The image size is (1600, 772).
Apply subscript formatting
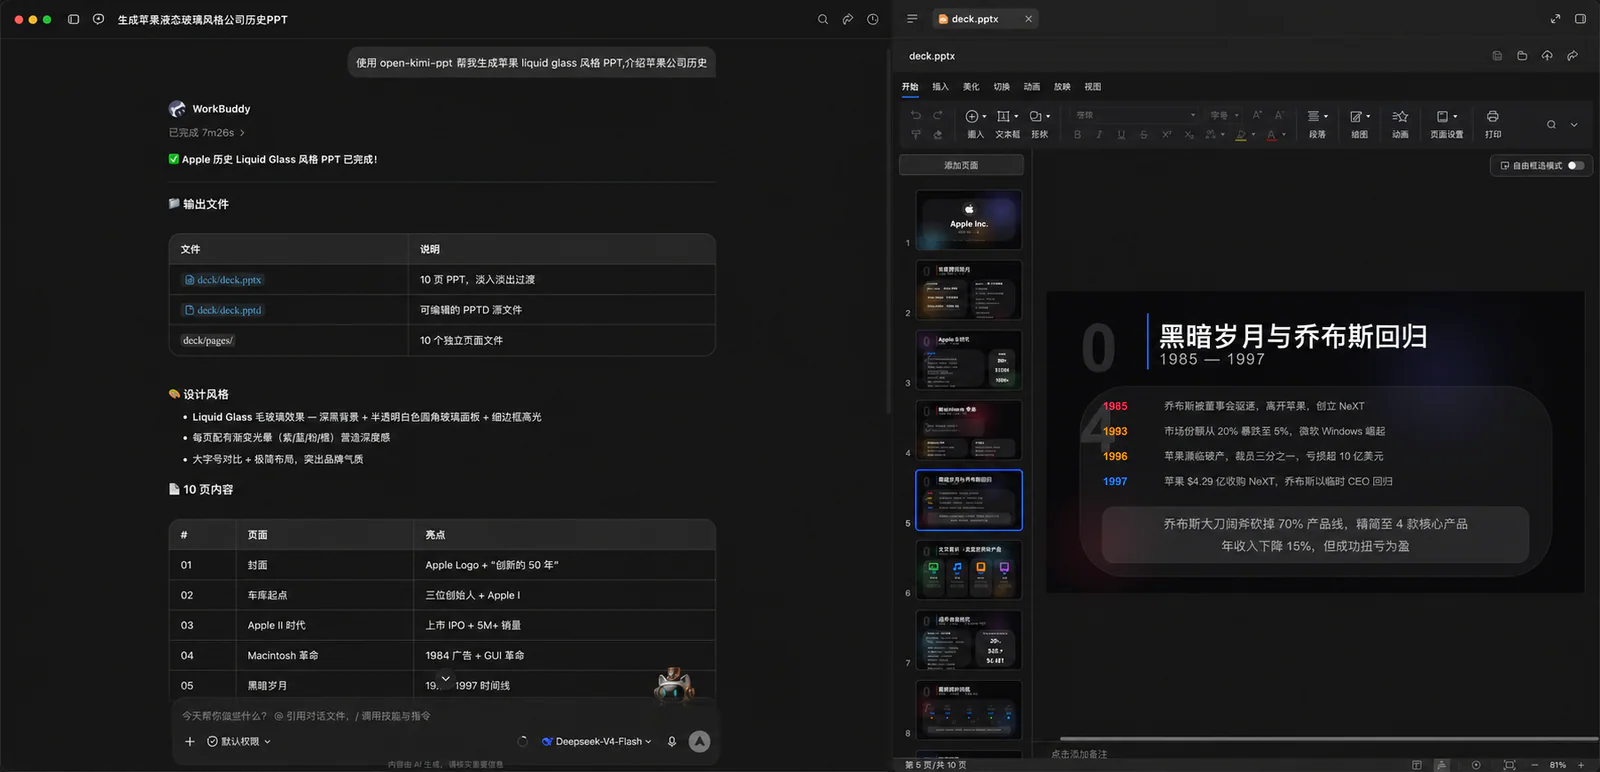[1188, 134]
